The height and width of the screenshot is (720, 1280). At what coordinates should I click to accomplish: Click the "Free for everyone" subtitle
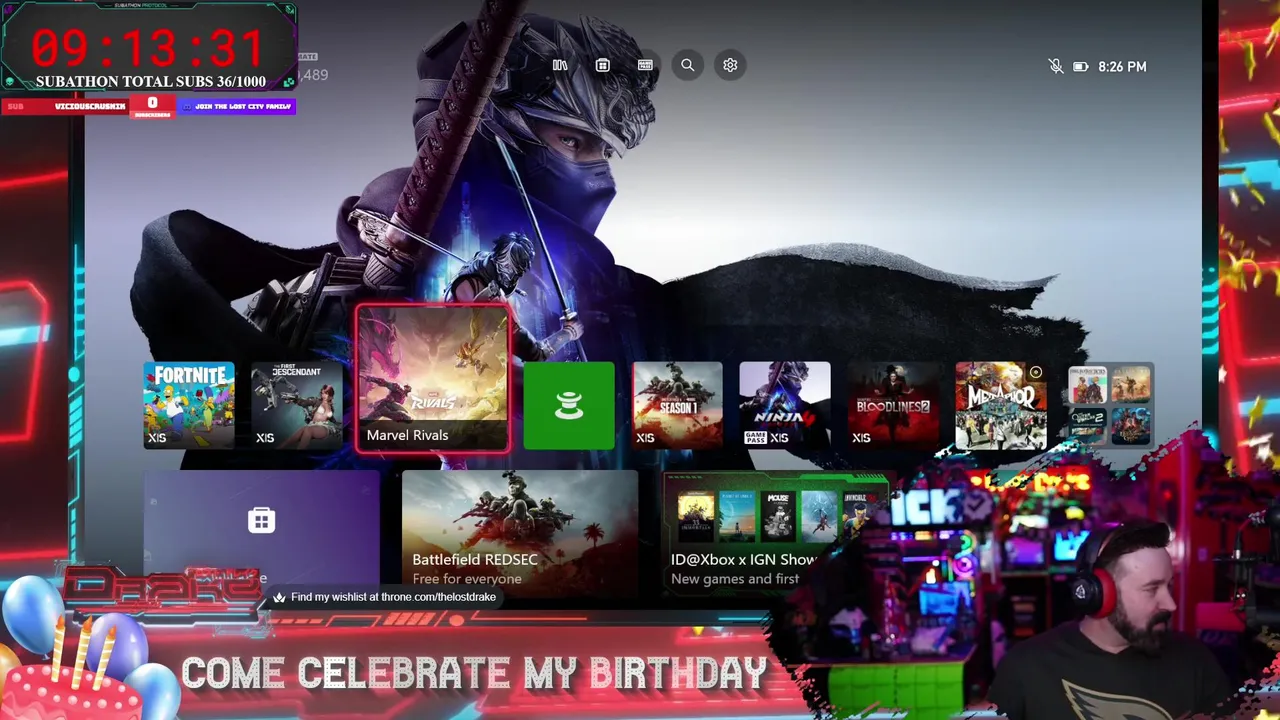click(x=467, y=579)
